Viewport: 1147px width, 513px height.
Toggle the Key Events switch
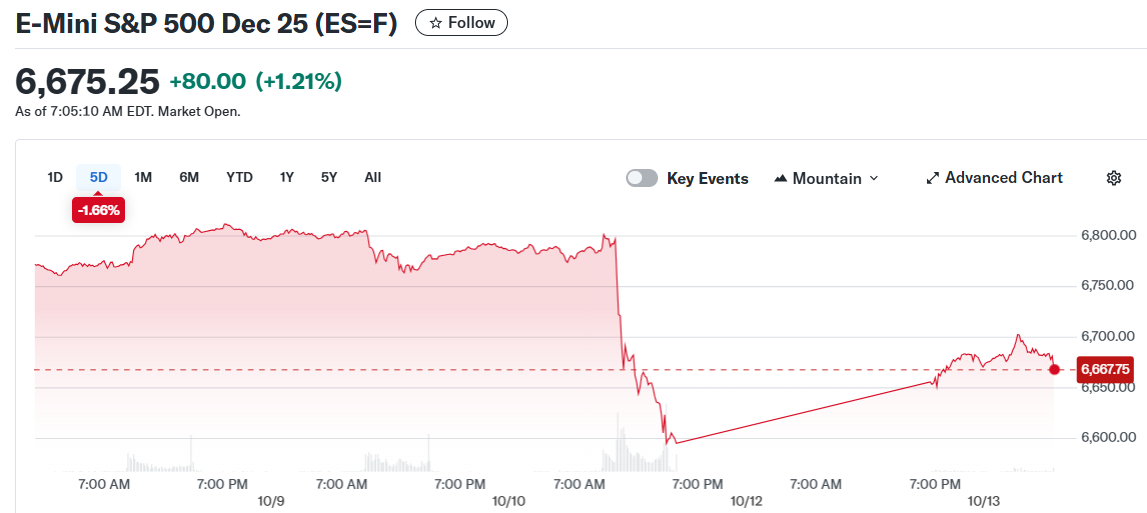[x=642, y=178]
